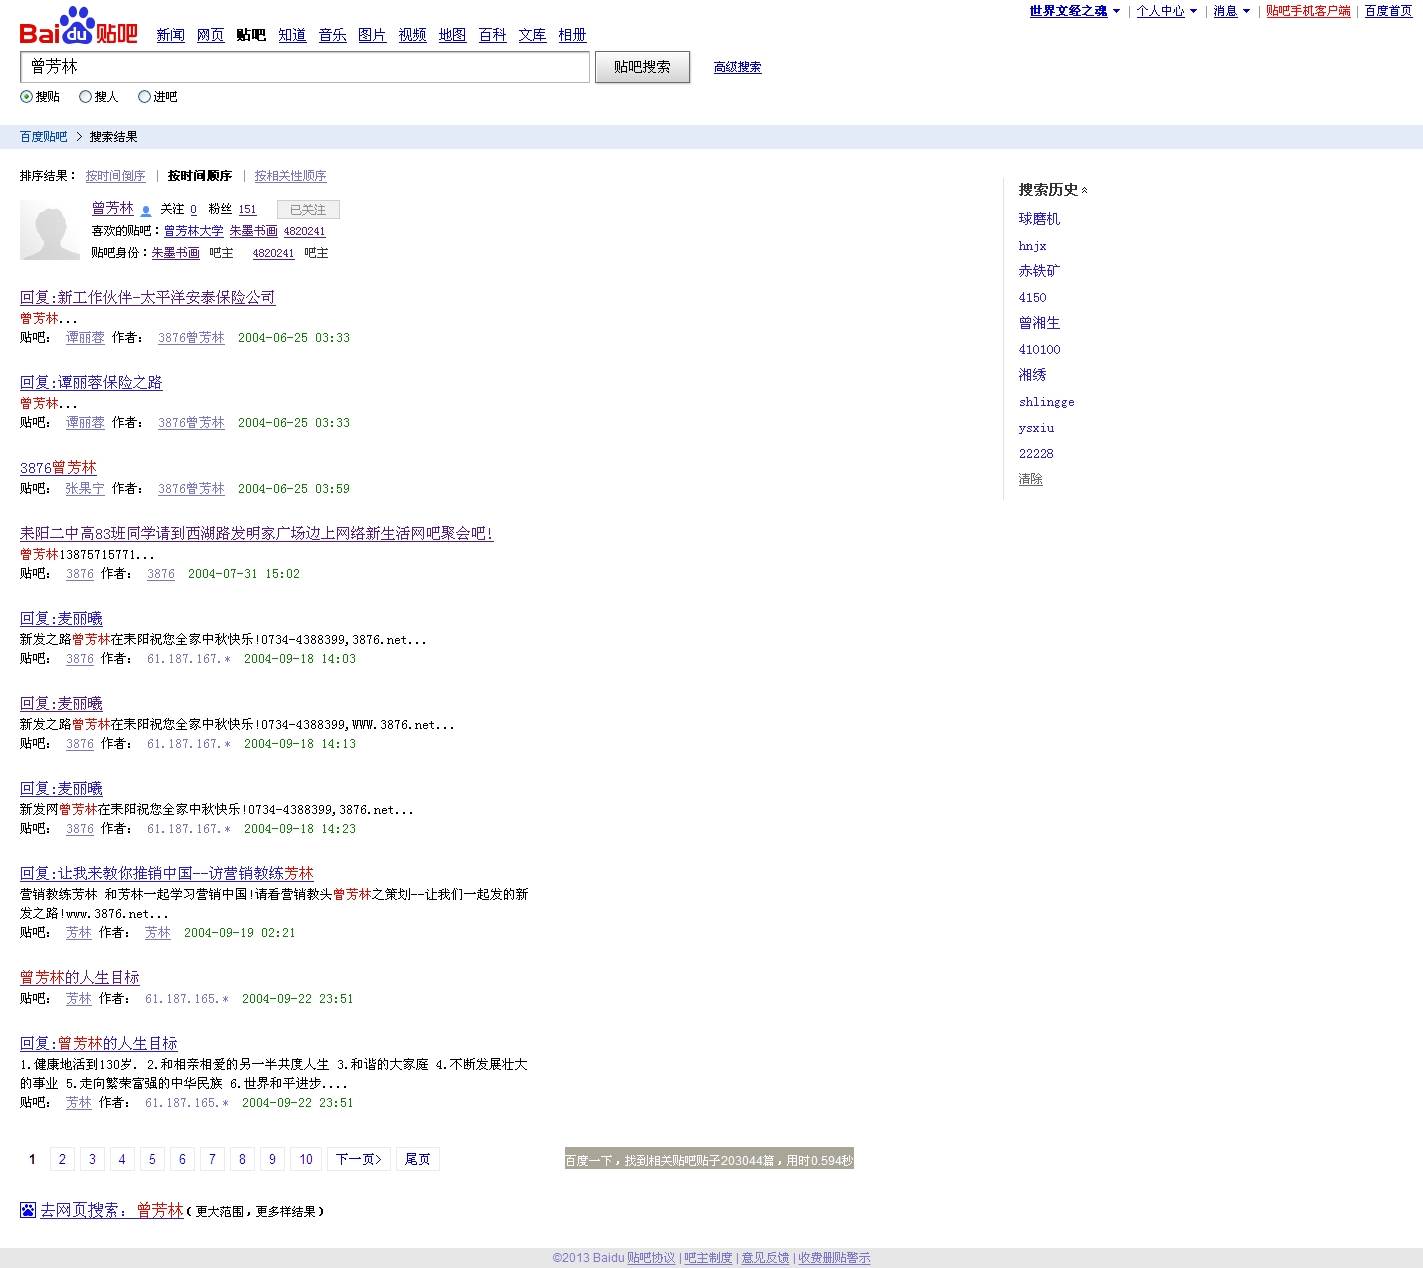The width and height of the screenshot is (1423, 1268).
Task: Switch to the 相册 tab
Action: coord(572,35)
